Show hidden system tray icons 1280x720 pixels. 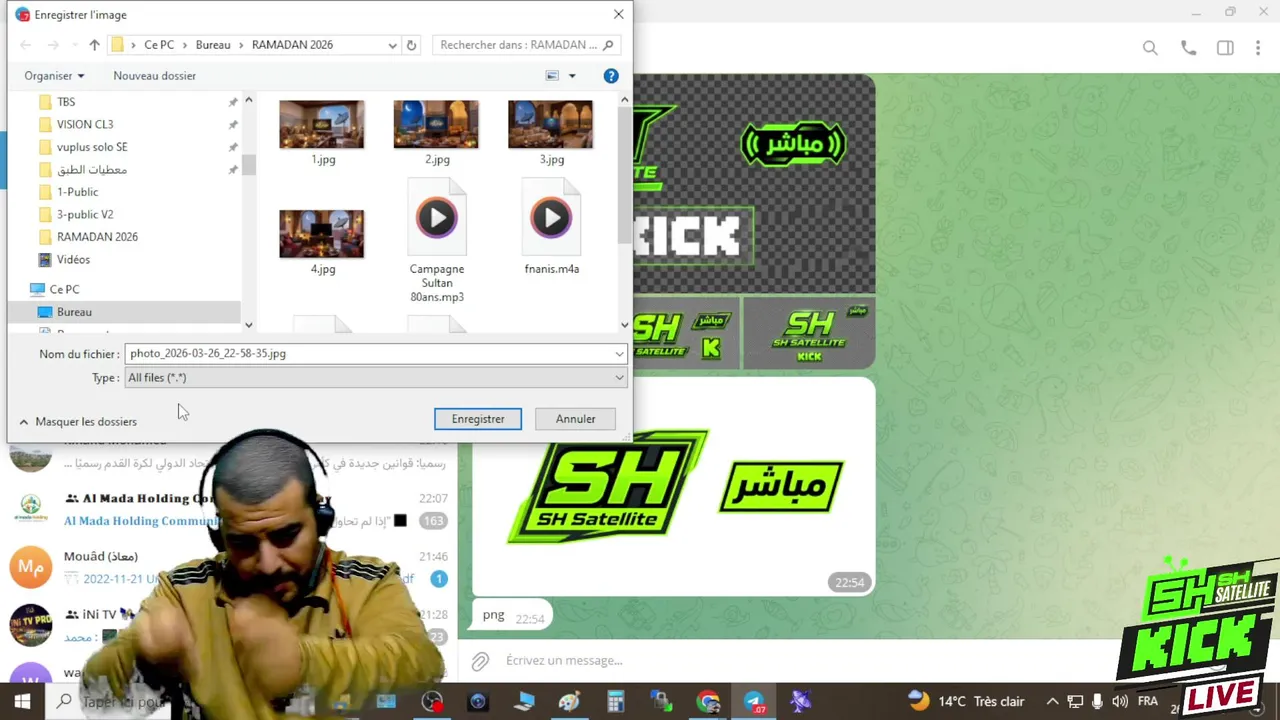pyautogui.click(x=1052, y=702)
